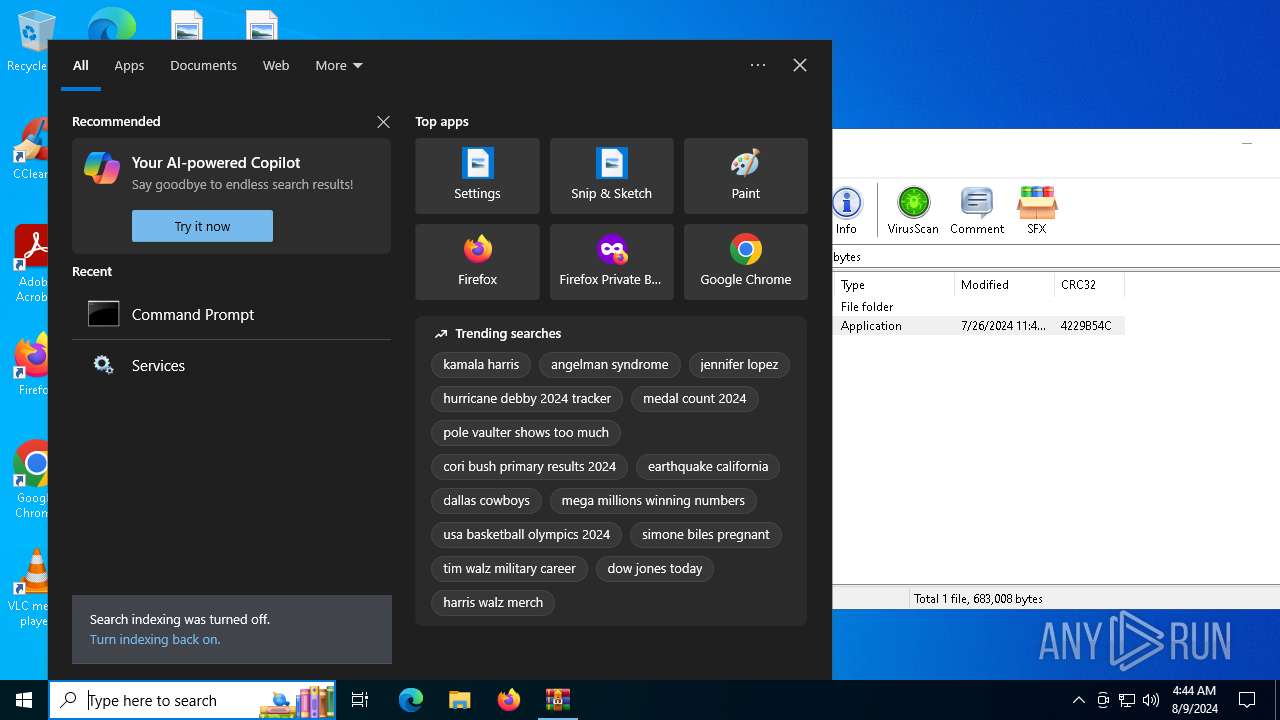Click CRC32 value 4229B54C in WinRAR
The width and height of the screenshot is (1280, 720).
(x=1086, y=326)
